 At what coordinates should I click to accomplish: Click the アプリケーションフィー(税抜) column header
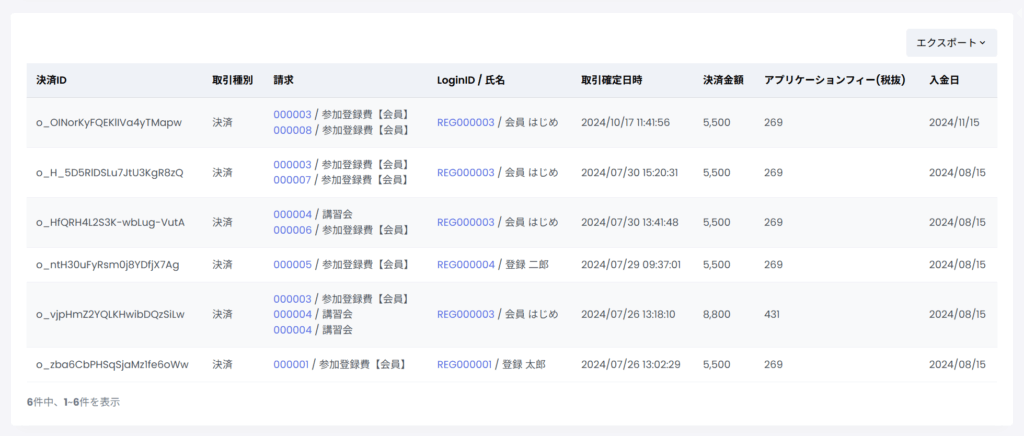834,80
